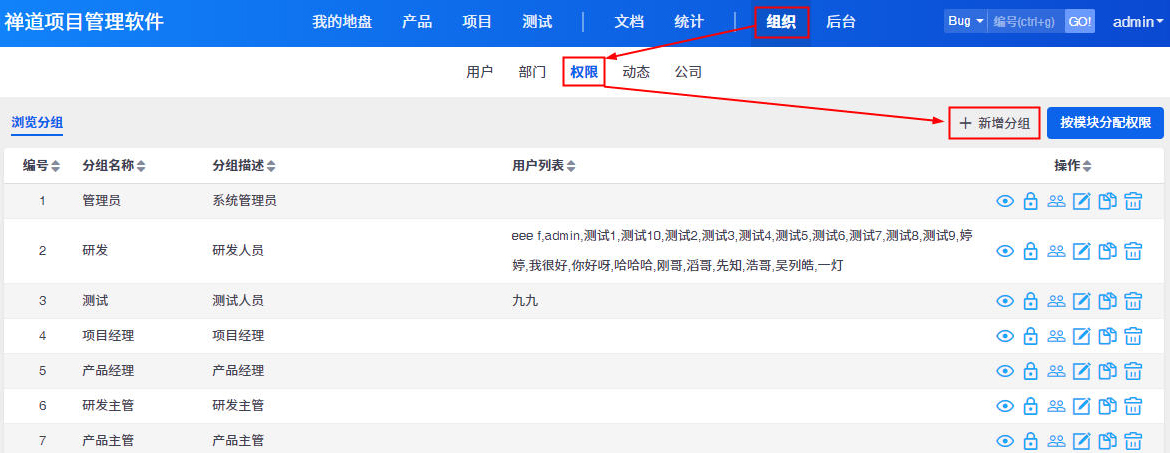Click the lock permission icon for 研发主管 row

1030,406
